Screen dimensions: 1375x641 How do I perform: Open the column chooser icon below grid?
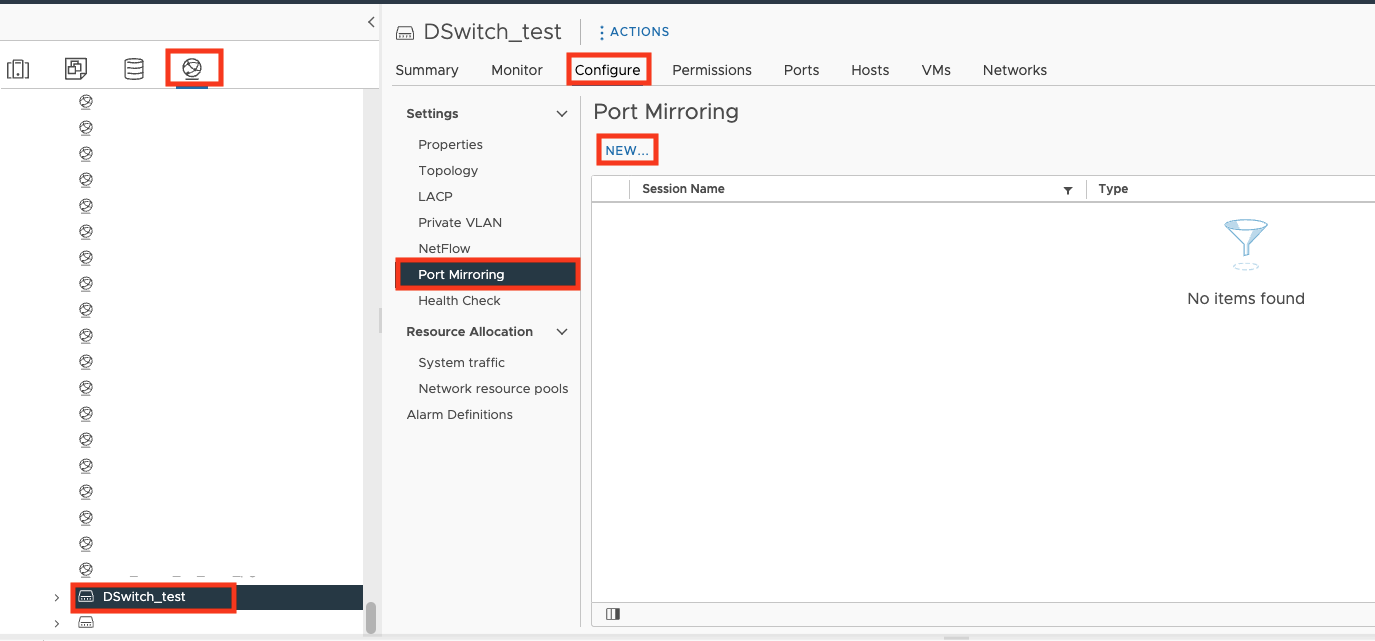[x=613, y=614]
